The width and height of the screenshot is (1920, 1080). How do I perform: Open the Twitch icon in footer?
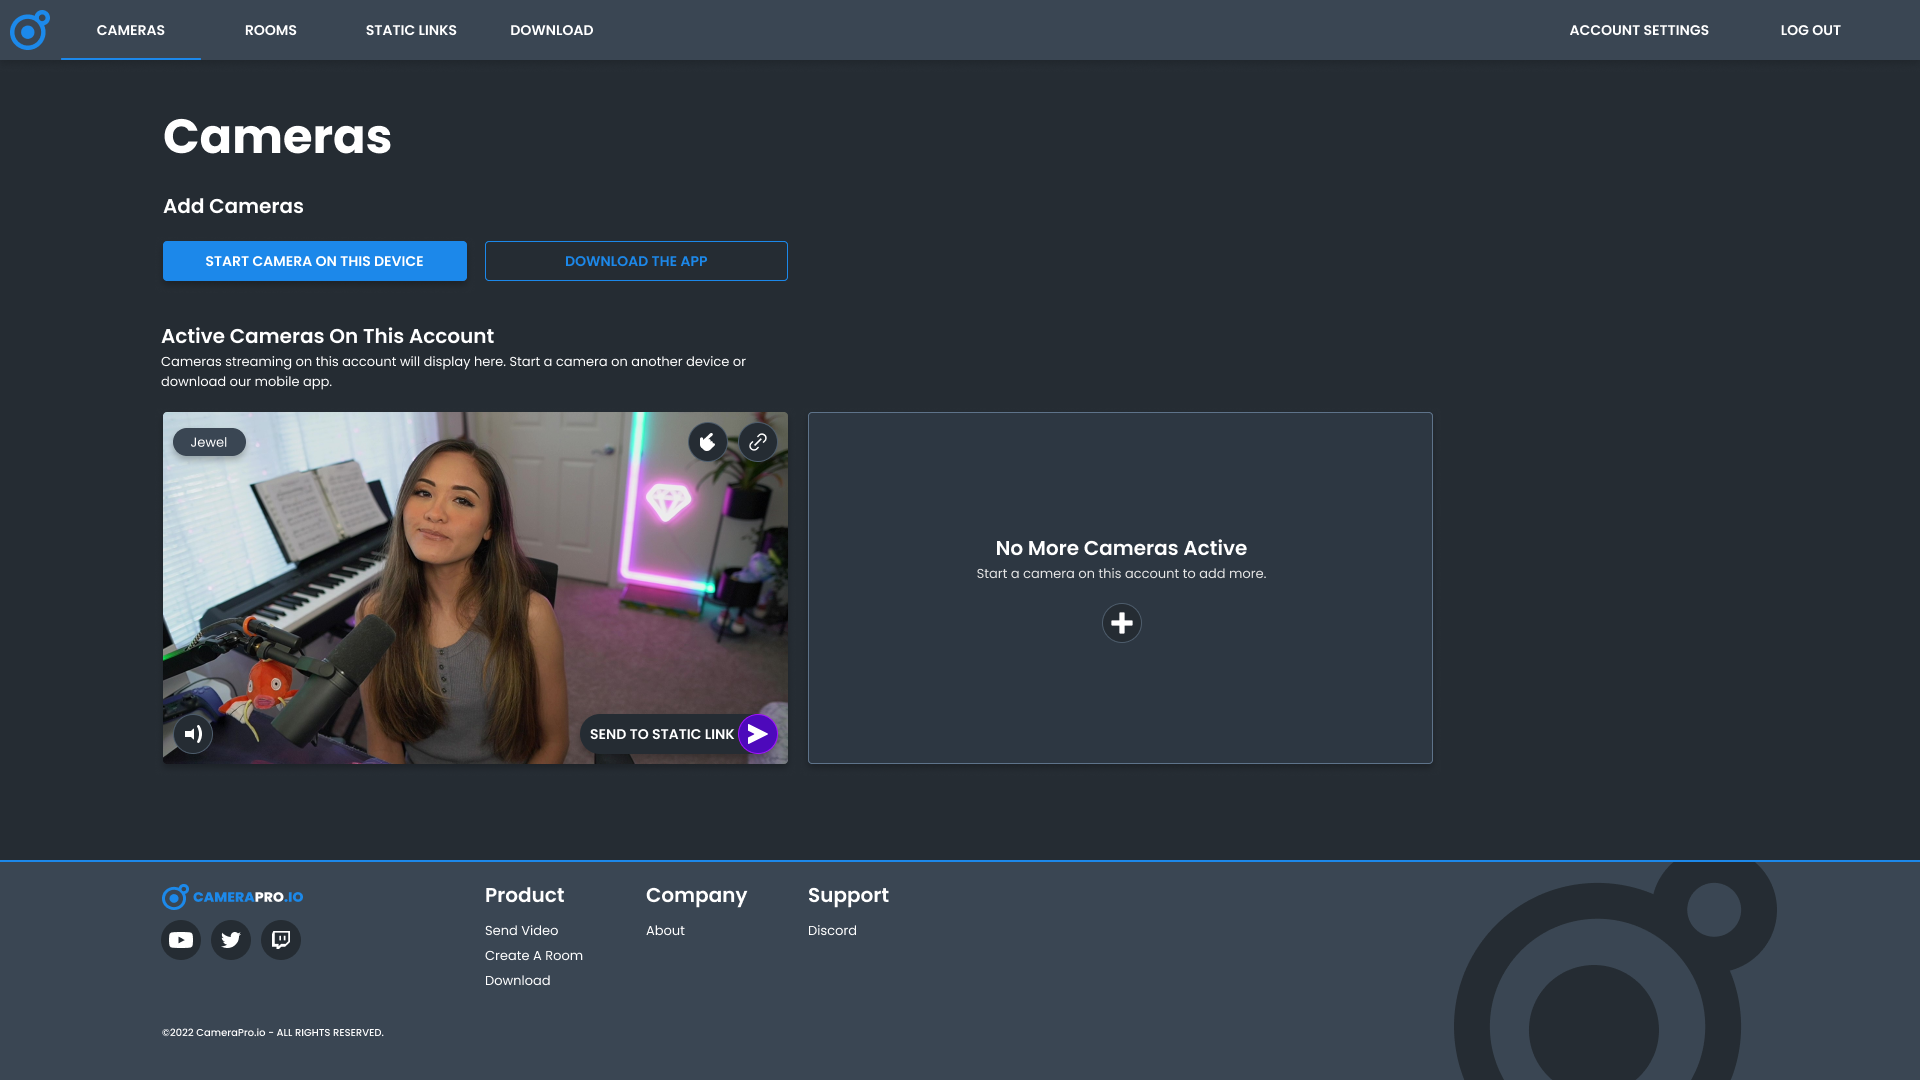tap(281, 940)
